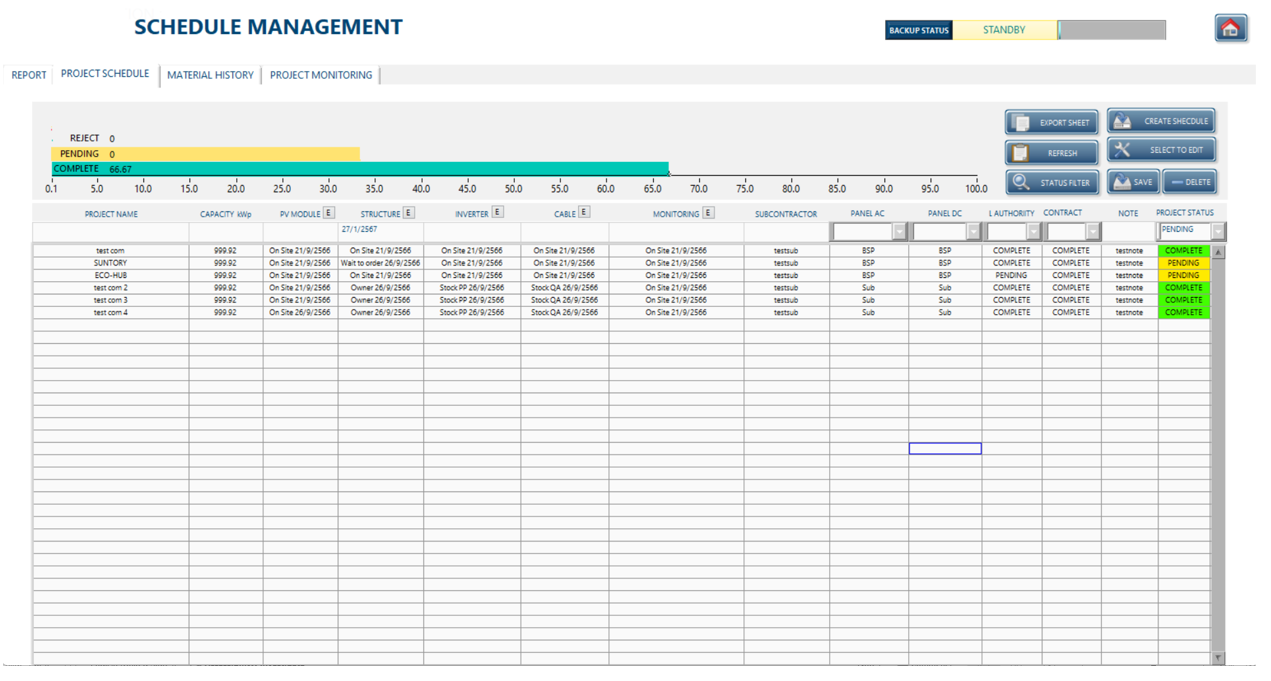Click the 'test com' row Complete status
This screenshot has height=681, width=1271.
[1184, 251]
